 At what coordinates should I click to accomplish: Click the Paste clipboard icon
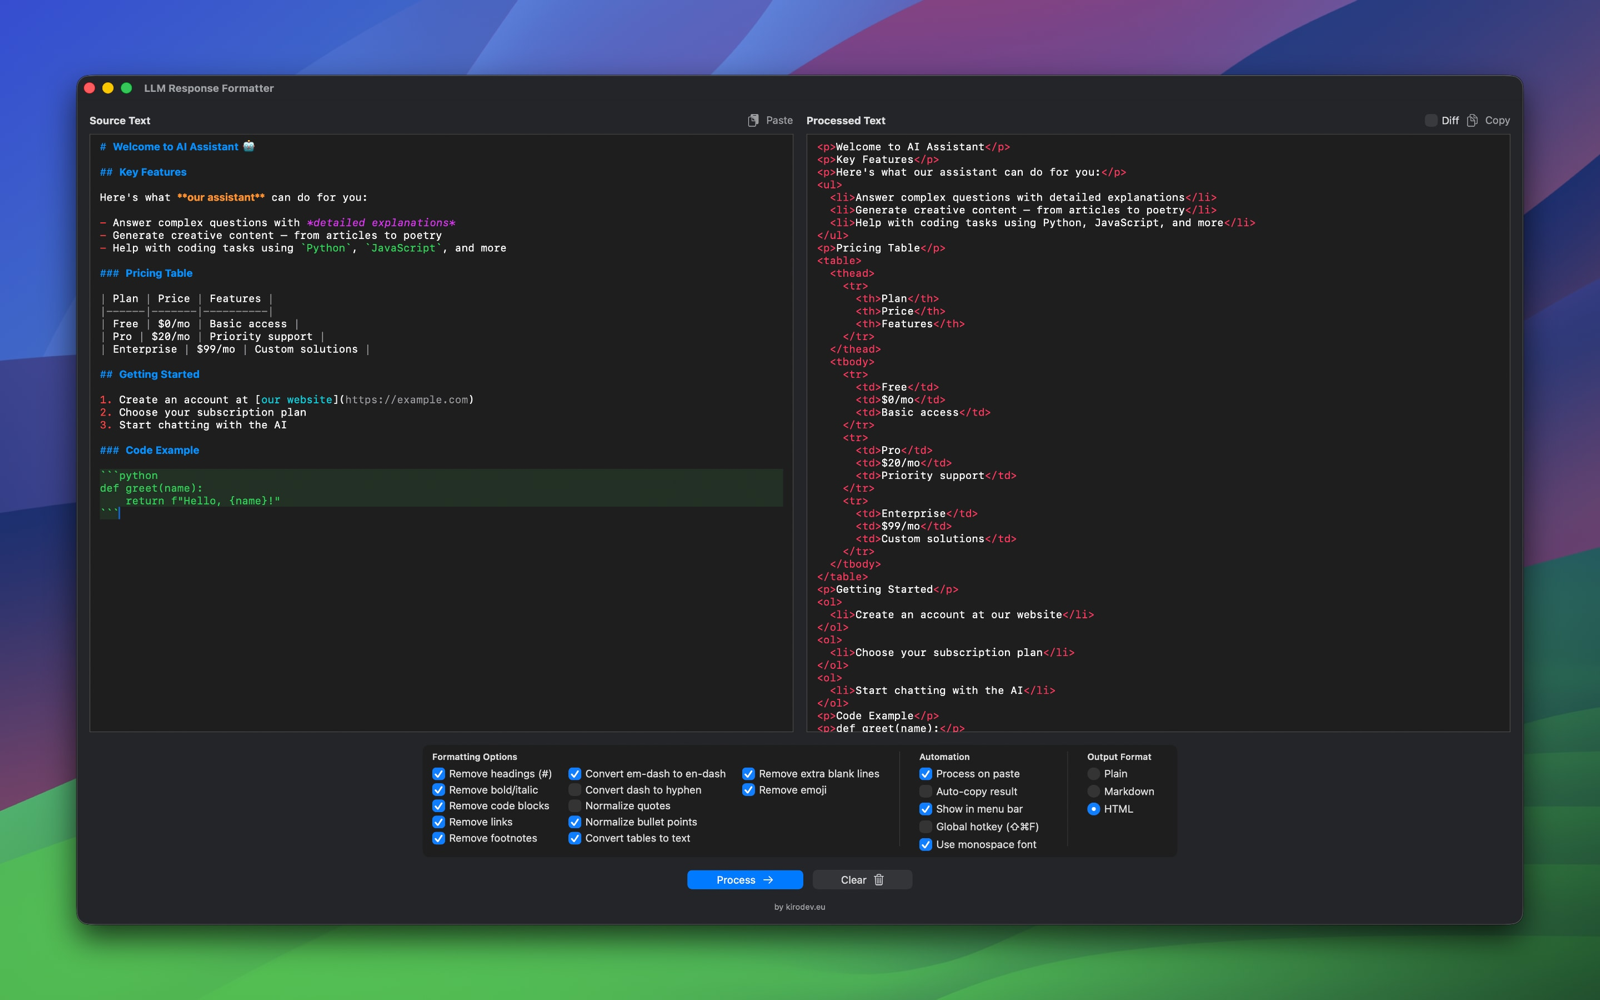point(753,120)
